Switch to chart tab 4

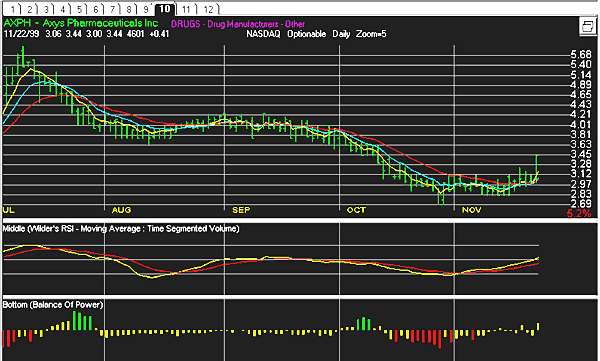[62, 9]
